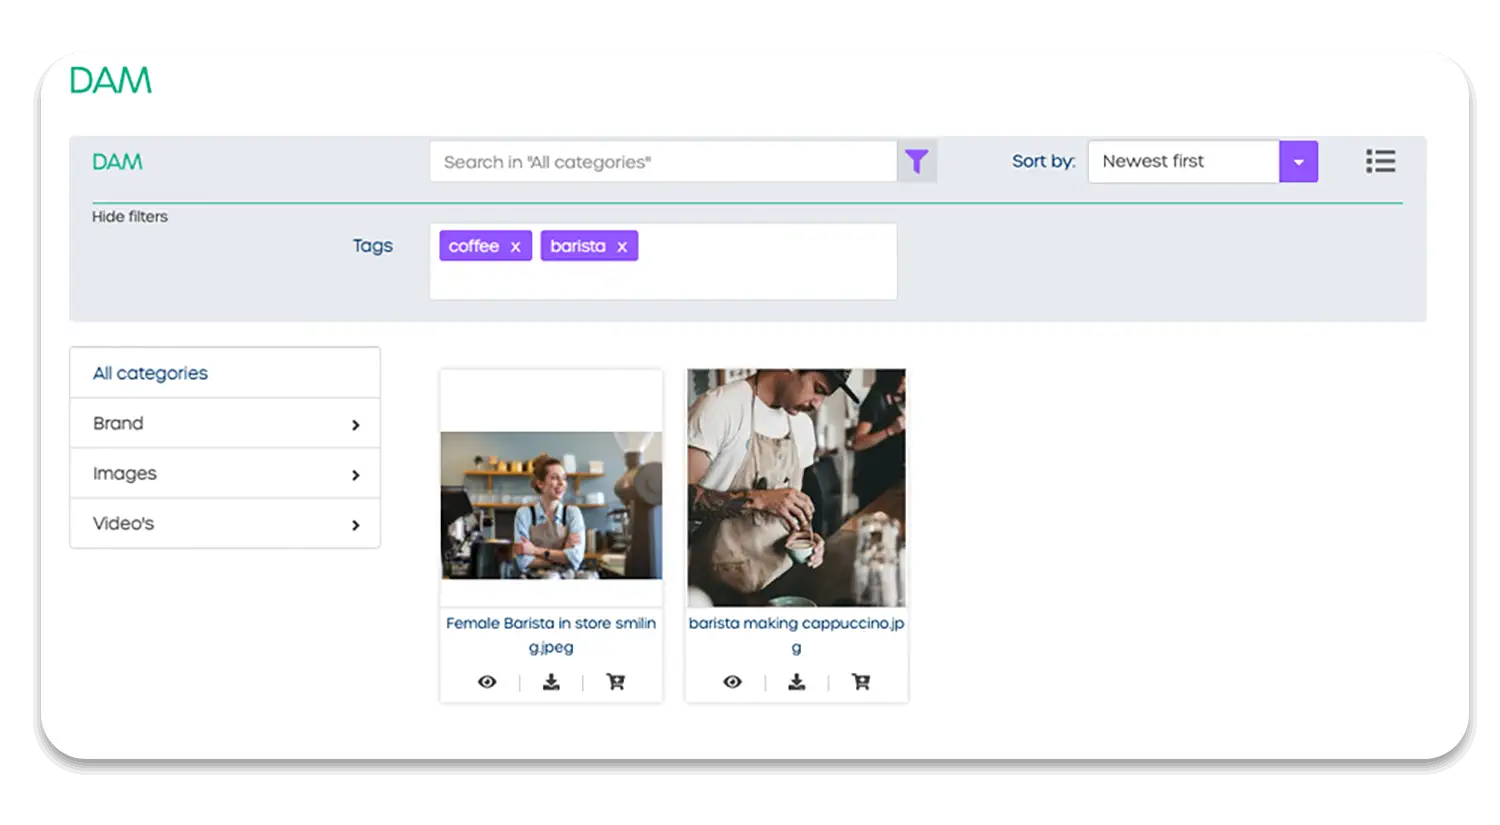Preview barista making cappuccino with eye icon
This screenshot has height=825, width=1500.
[732, 682]
